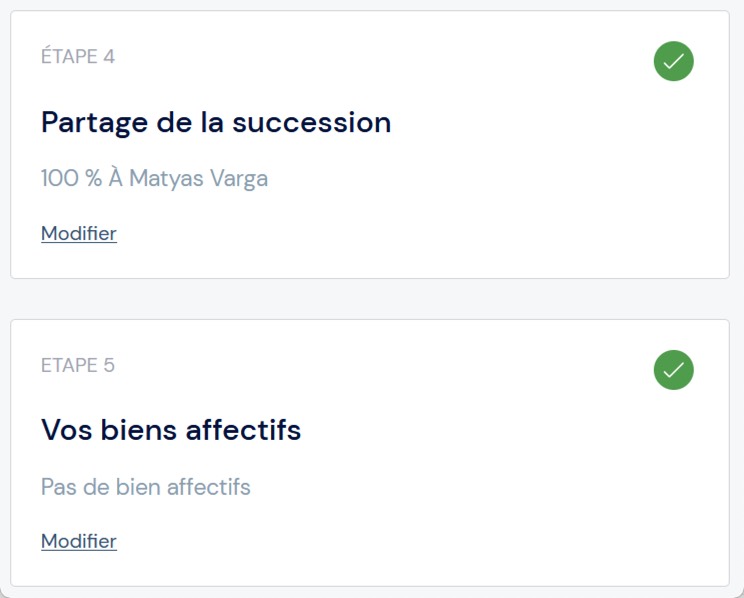Click the green checkmark icon for Étape 4
The width and height of the screenshot is (744, 598).
[x=673, y=61]
